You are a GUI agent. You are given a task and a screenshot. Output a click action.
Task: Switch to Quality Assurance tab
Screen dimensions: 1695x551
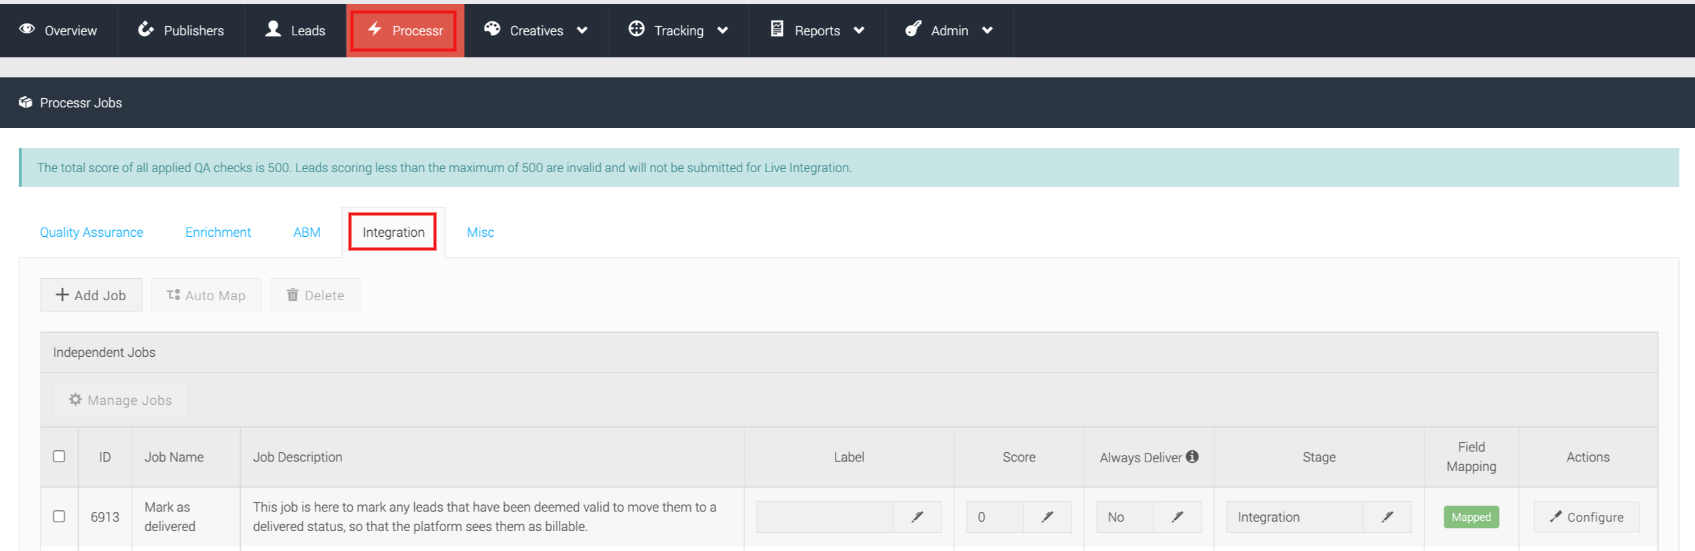coord(91,232)
